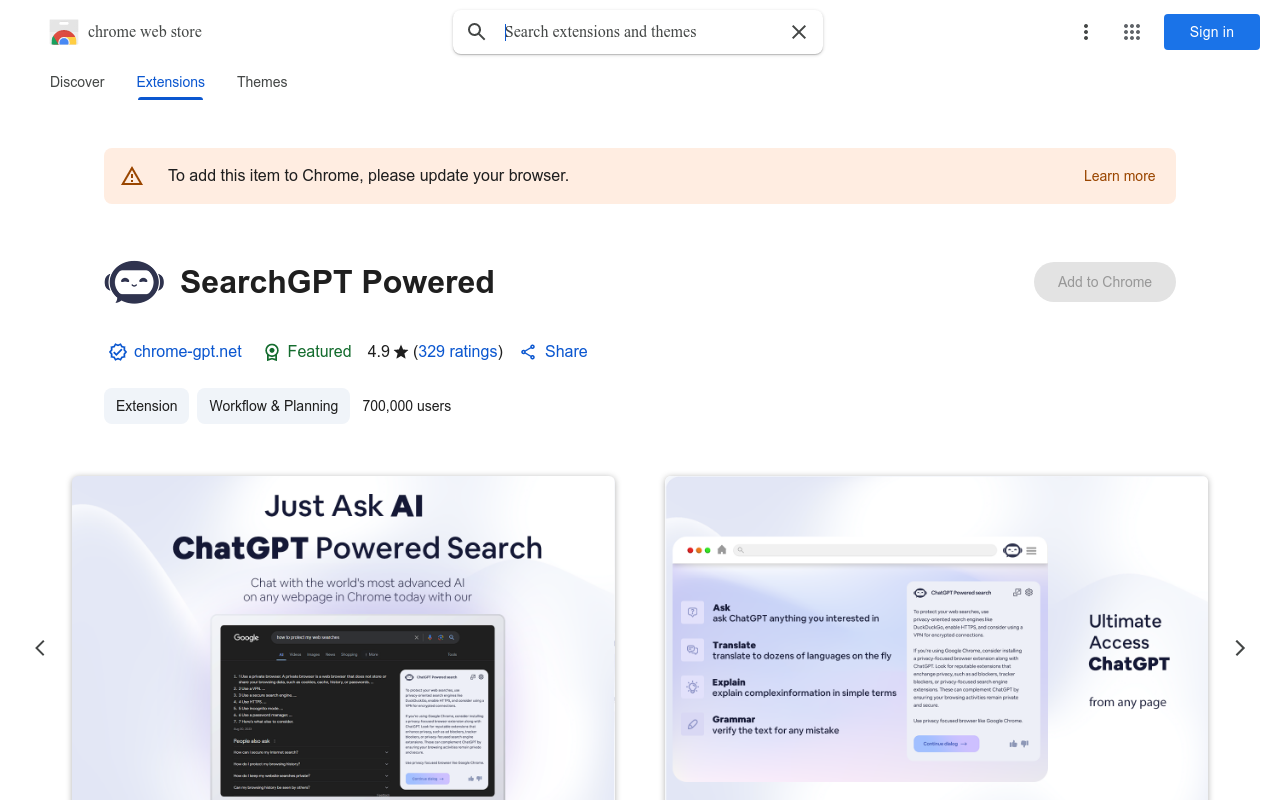This screenshot has width=1280, height=800.
Task: Click Sign in
Action: [x=1211, y=32]
